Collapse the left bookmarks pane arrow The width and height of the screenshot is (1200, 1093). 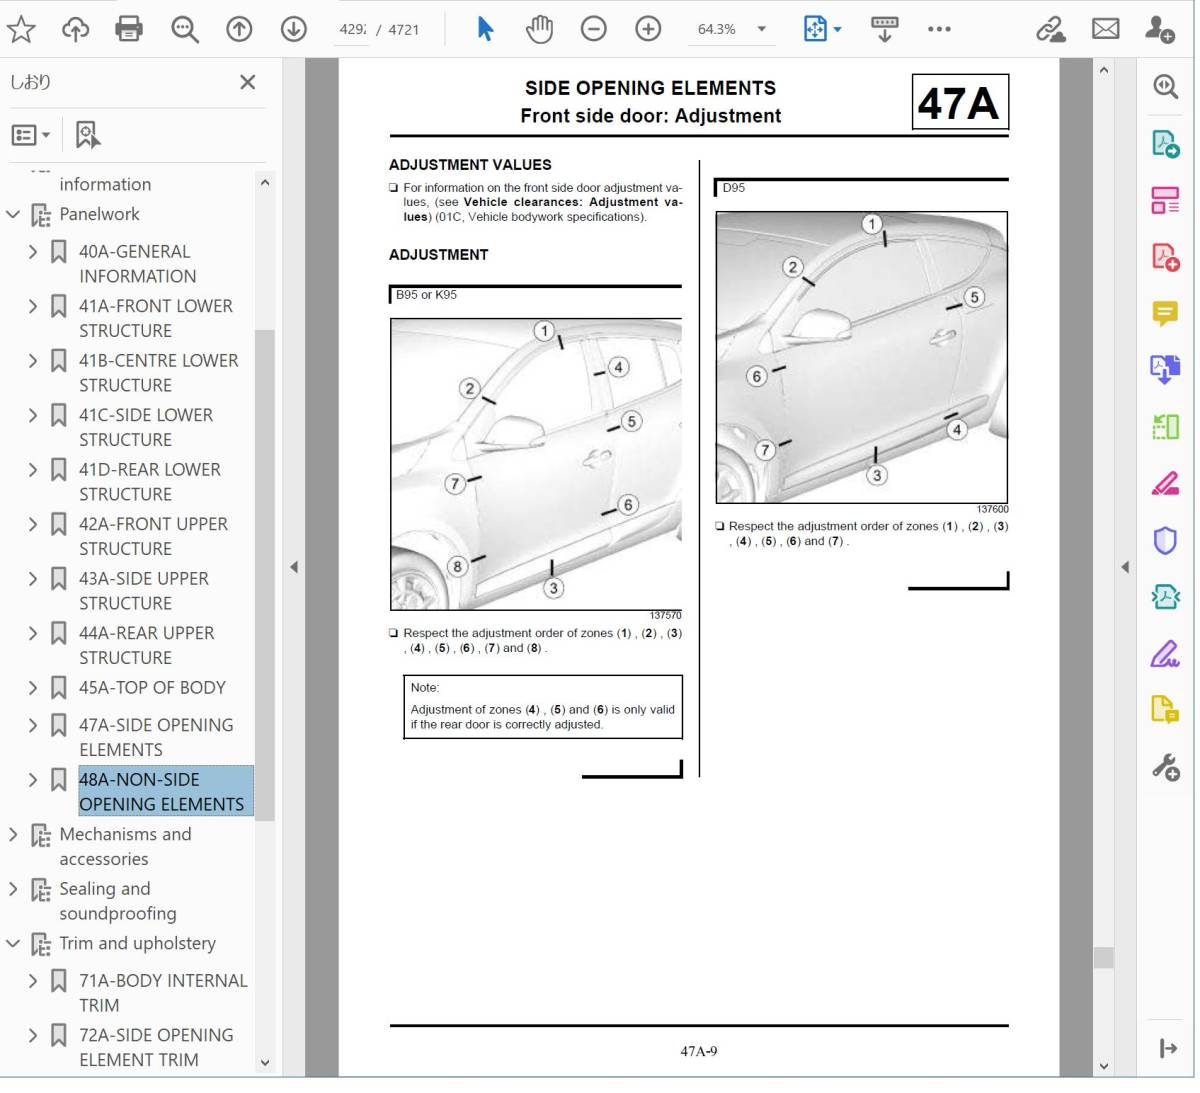click(x=294, y=567)
